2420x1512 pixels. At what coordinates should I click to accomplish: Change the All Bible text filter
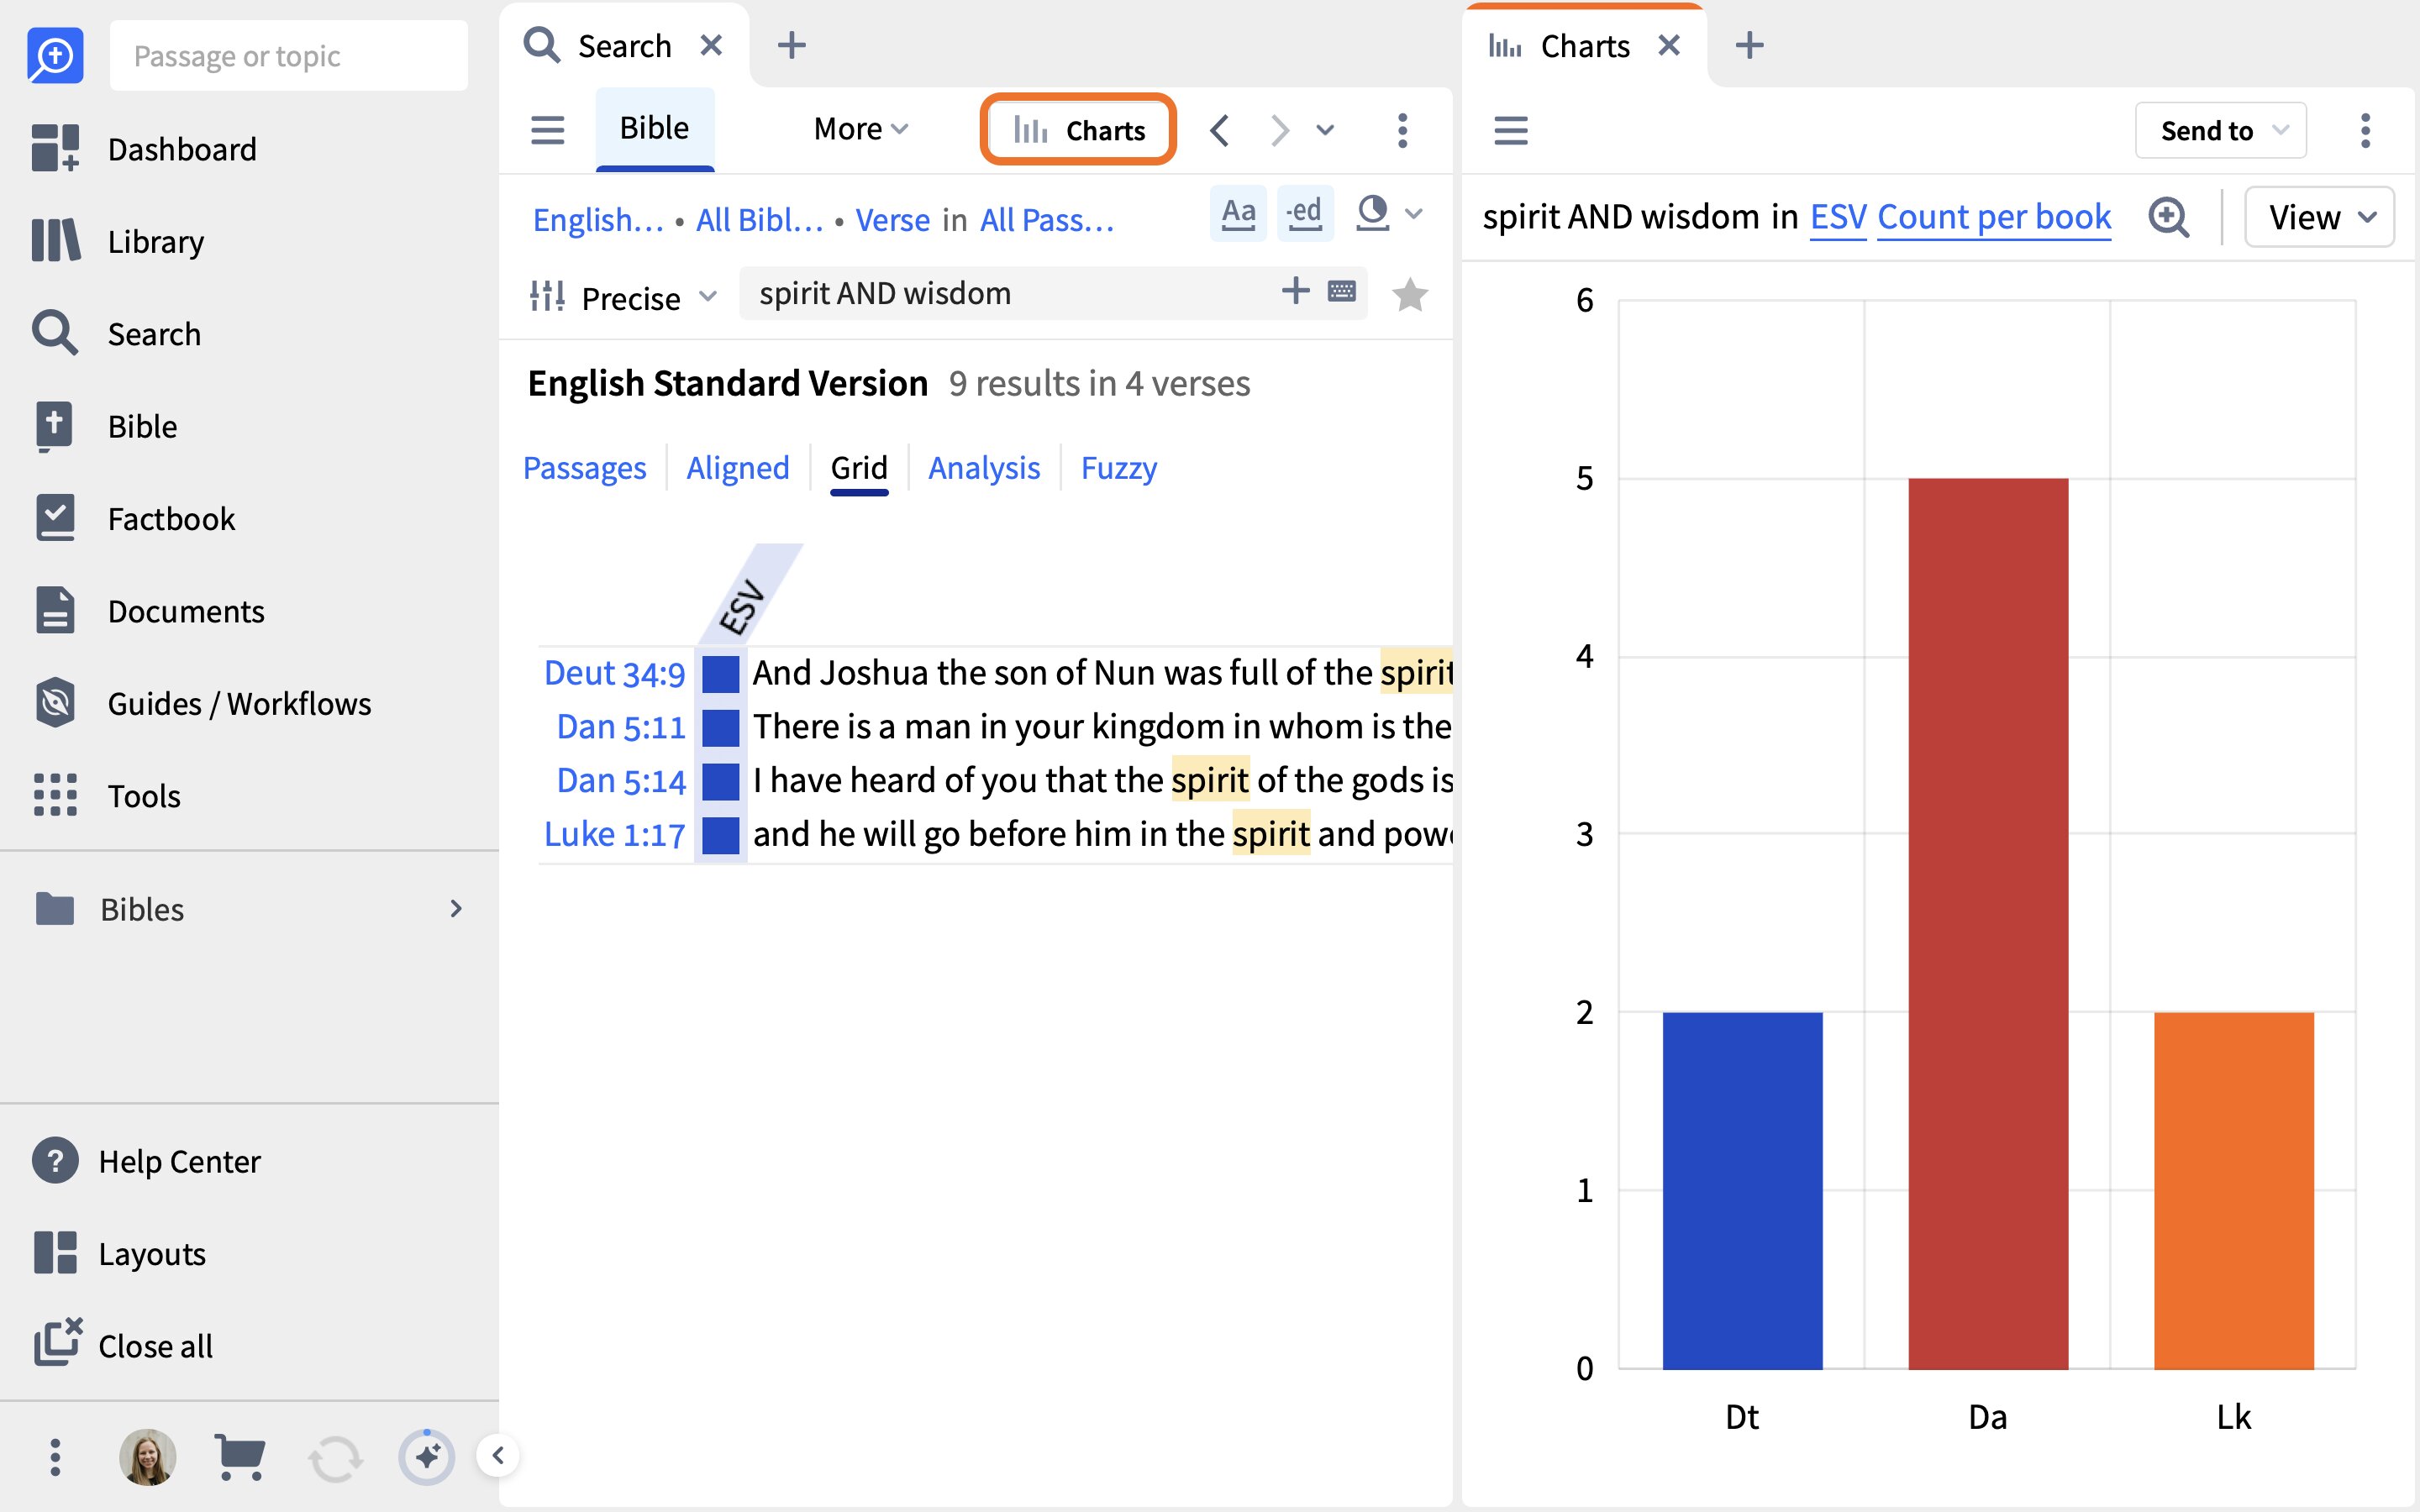759,219
